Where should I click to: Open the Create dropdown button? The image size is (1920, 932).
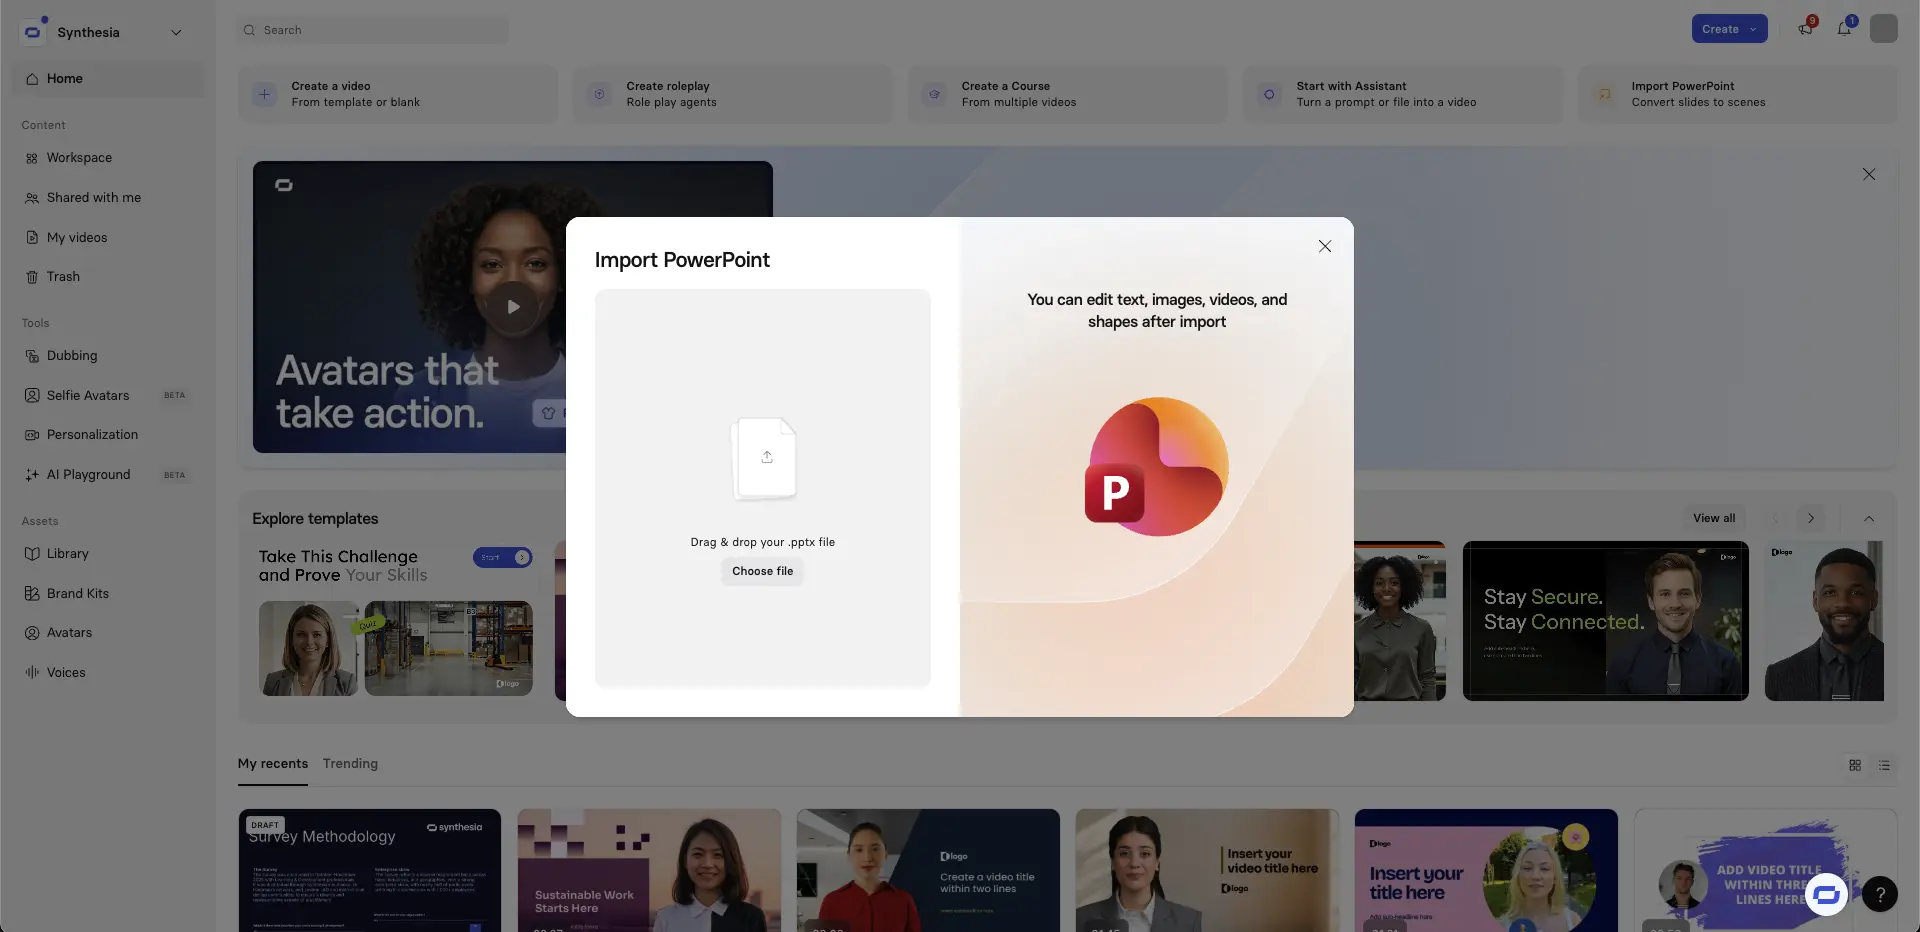click(1729, 29)
